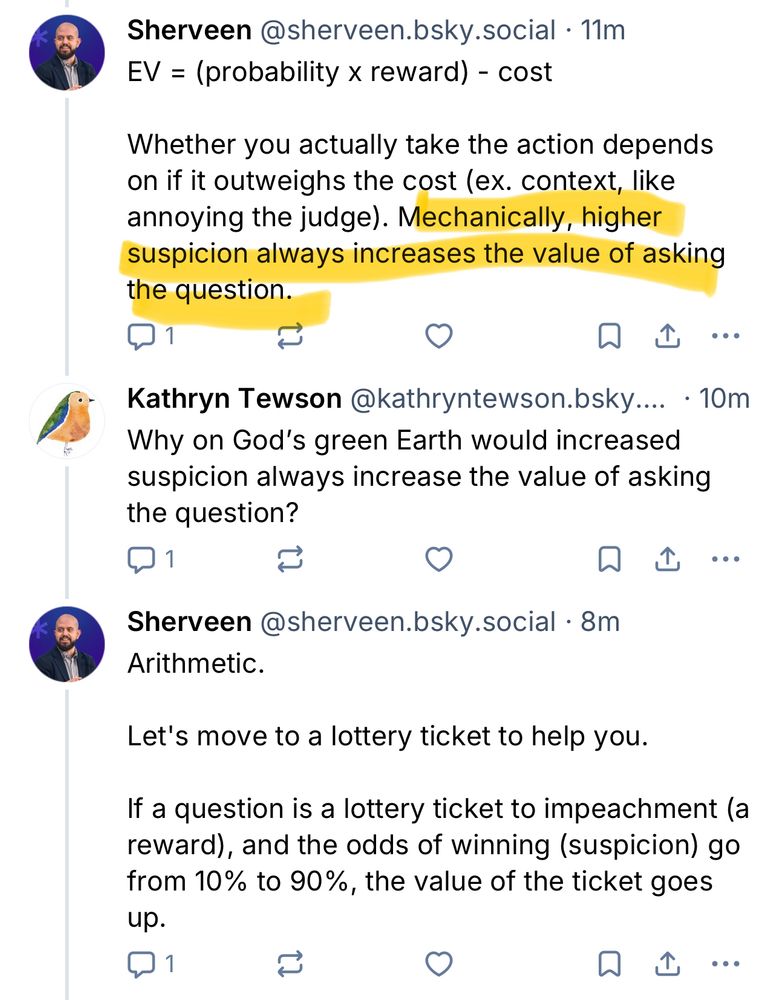Share Sherveen's top post
The height and width of the screenshot is (1000, 780).
pyautogui.click(x=667, y=335)
